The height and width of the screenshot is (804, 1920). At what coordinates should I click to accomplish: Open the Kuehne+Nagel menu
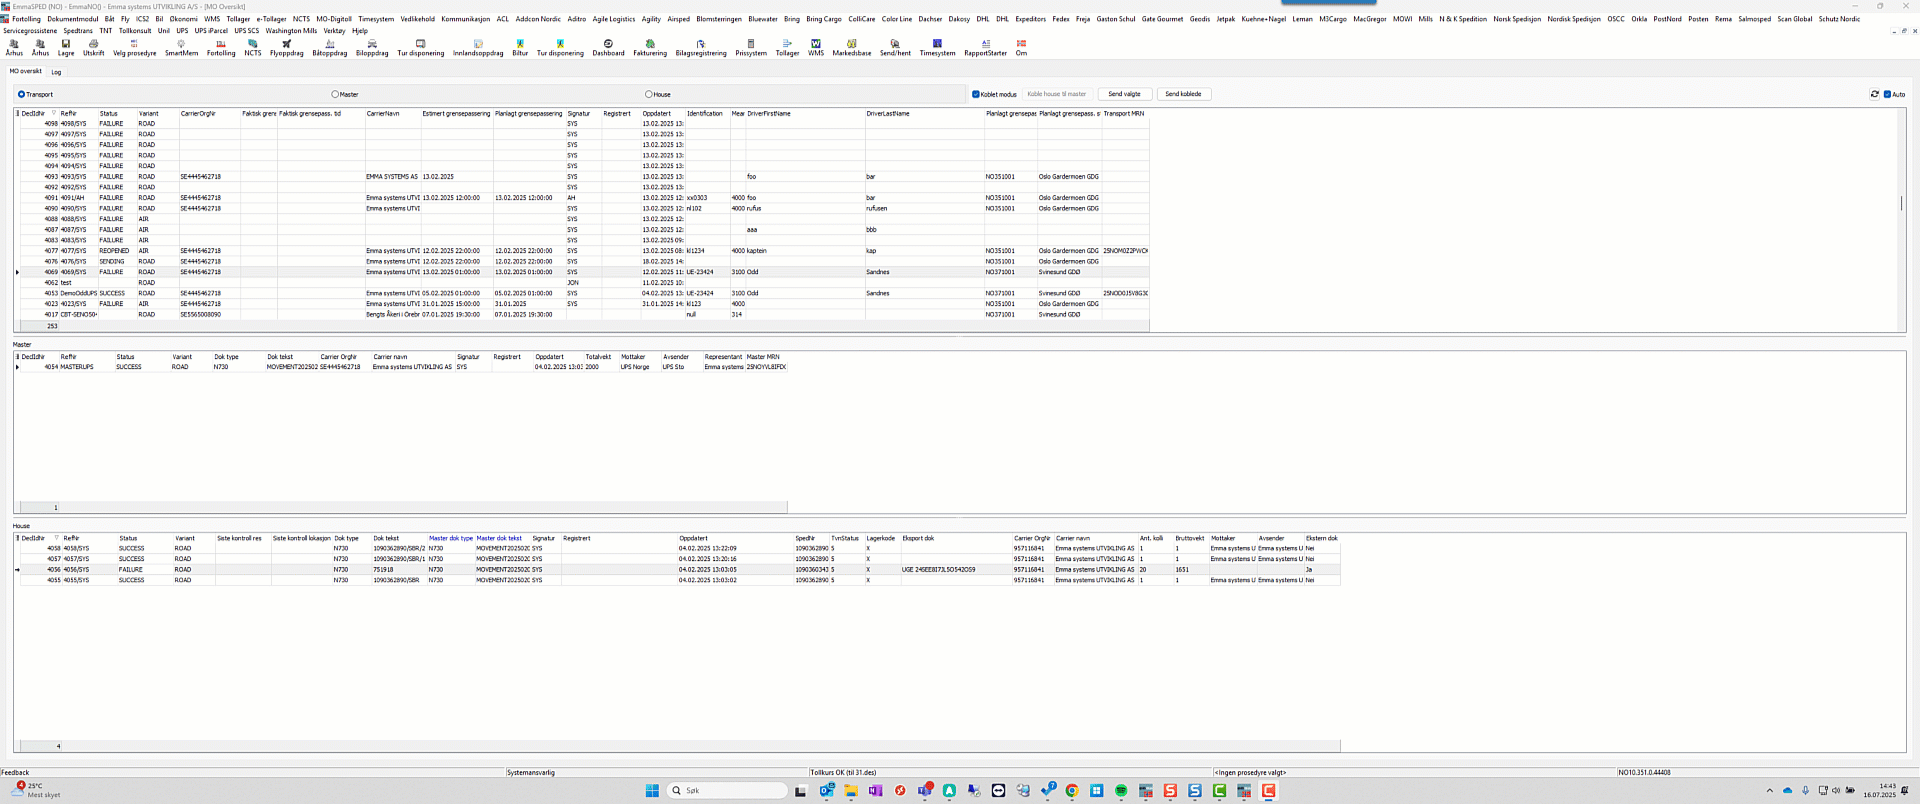[1263, 19]
